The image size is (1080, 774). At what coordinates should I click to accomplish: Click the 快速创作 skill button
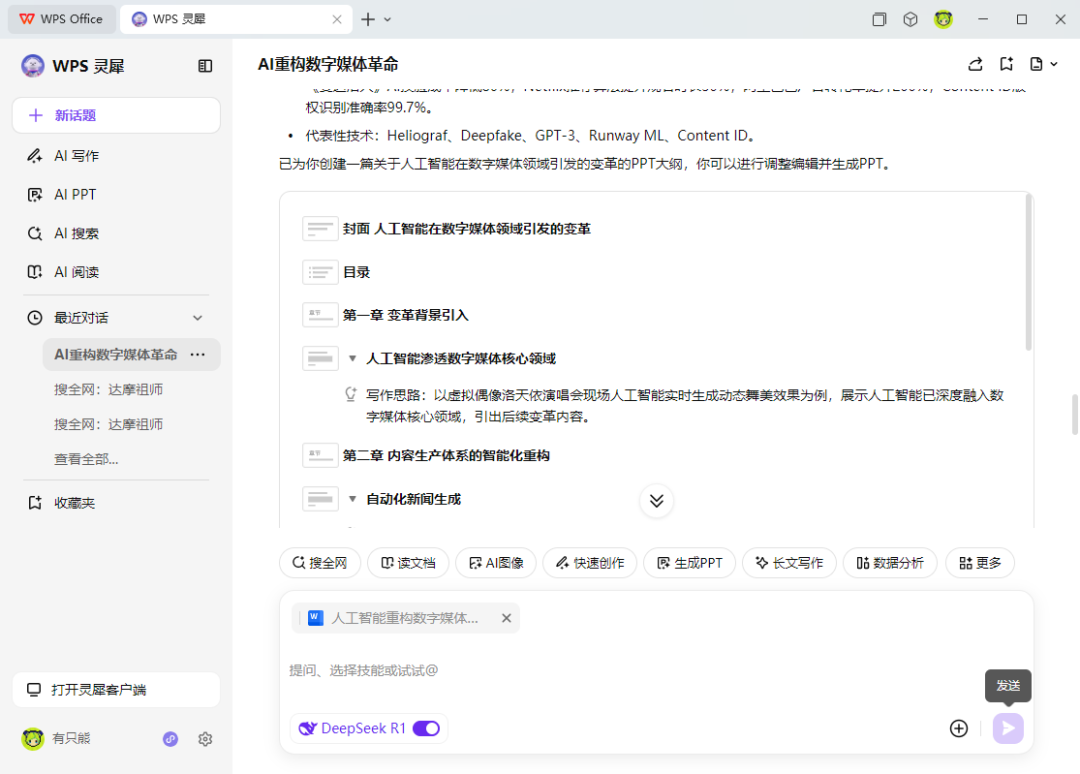tap(590, 563)
